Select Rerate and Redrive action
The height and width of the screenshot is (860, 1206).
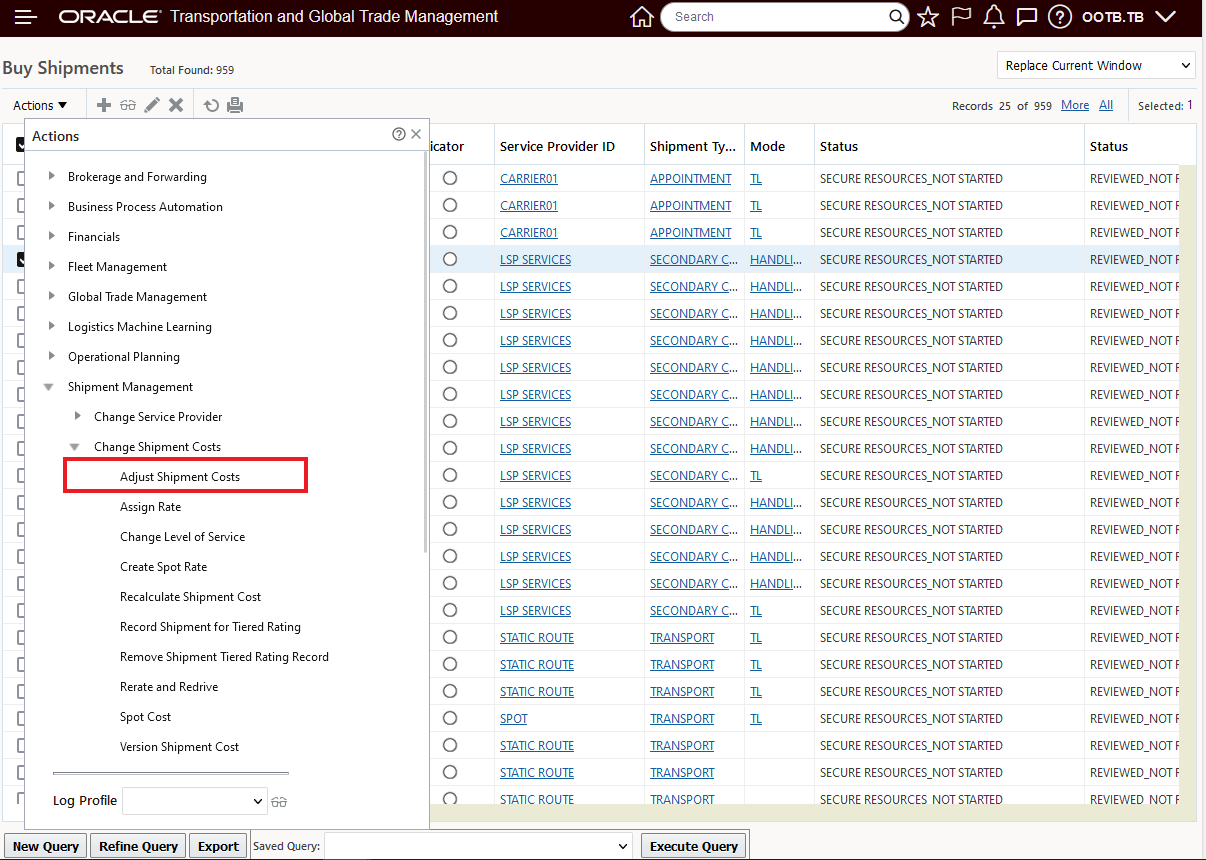(x=169, y=686)
